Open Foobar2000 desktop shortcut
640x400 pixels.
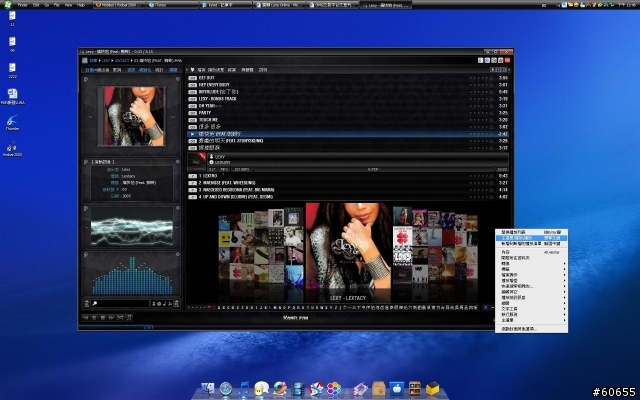click(x=12, y=149)
